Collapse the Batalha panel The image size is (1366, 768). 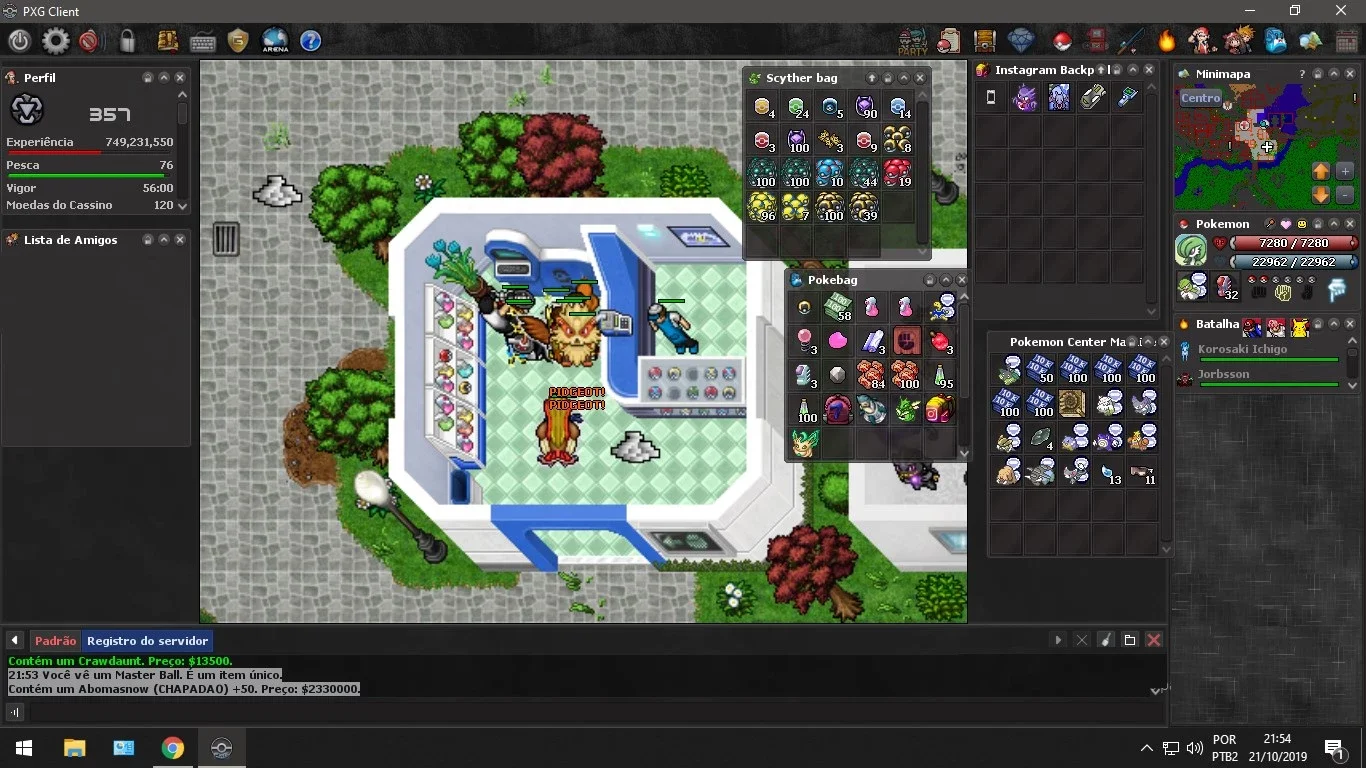pos(1334,323)
